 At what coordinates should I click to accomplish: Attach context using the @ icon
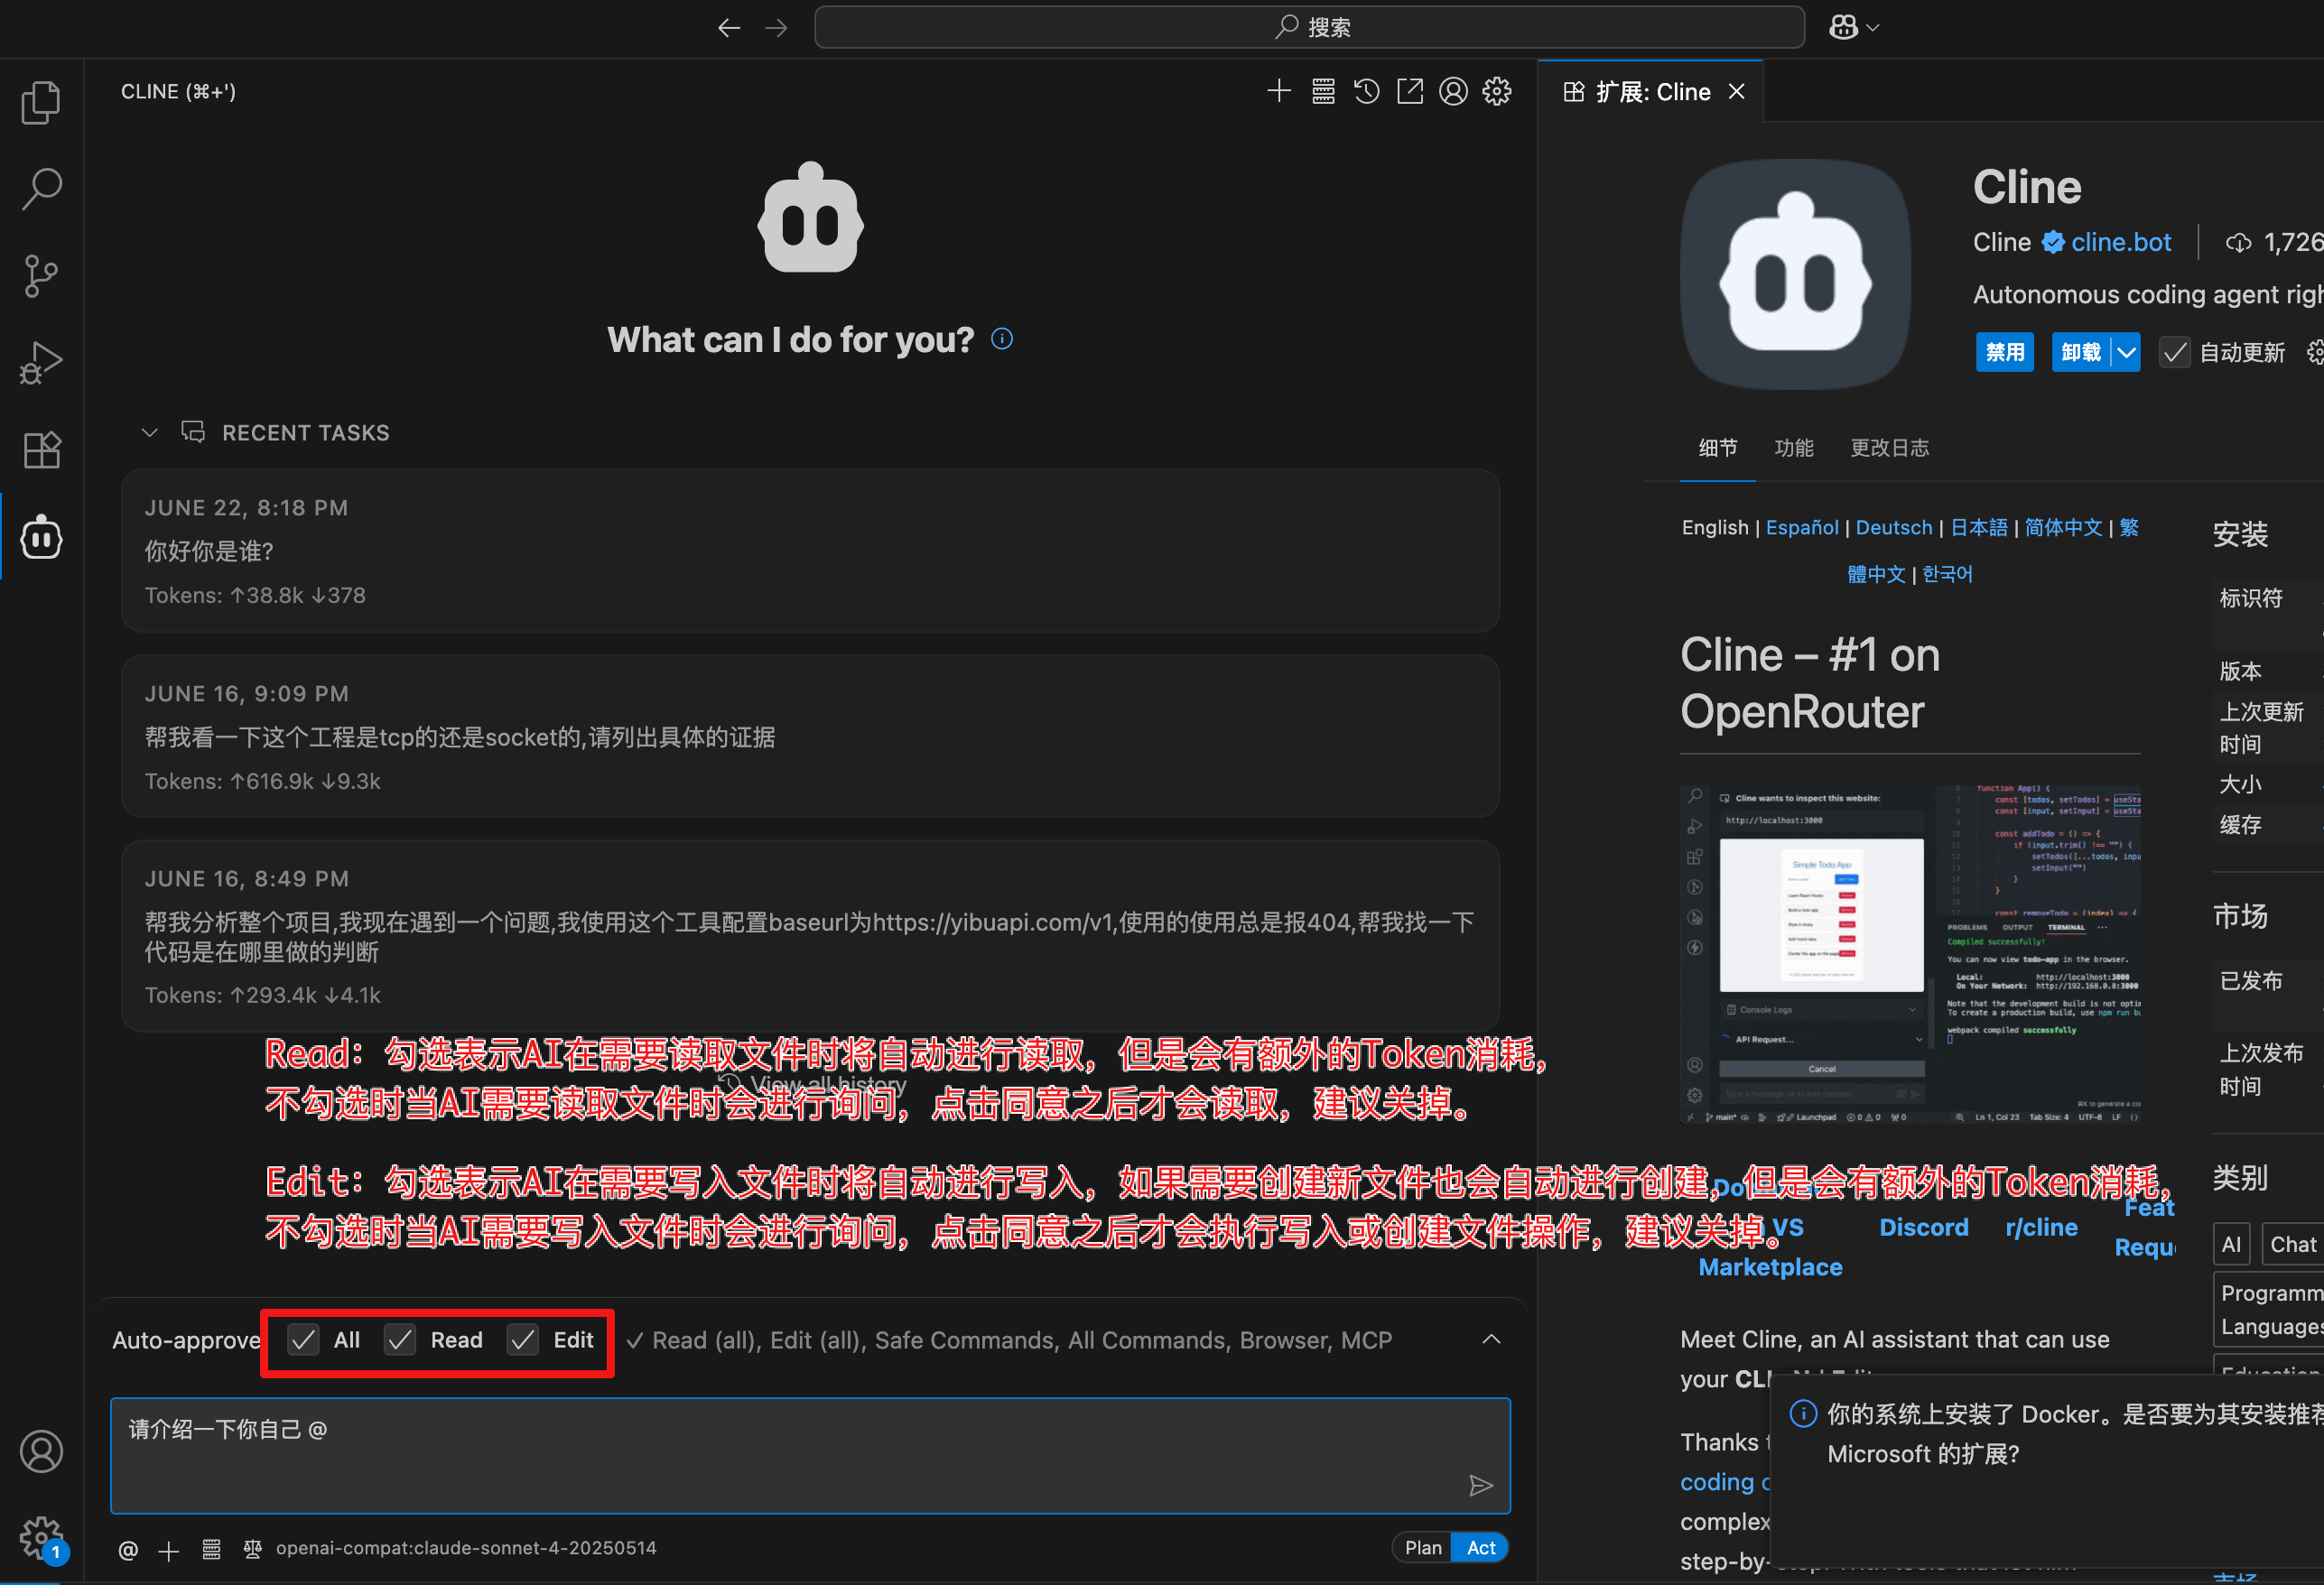pos(127,1549)
